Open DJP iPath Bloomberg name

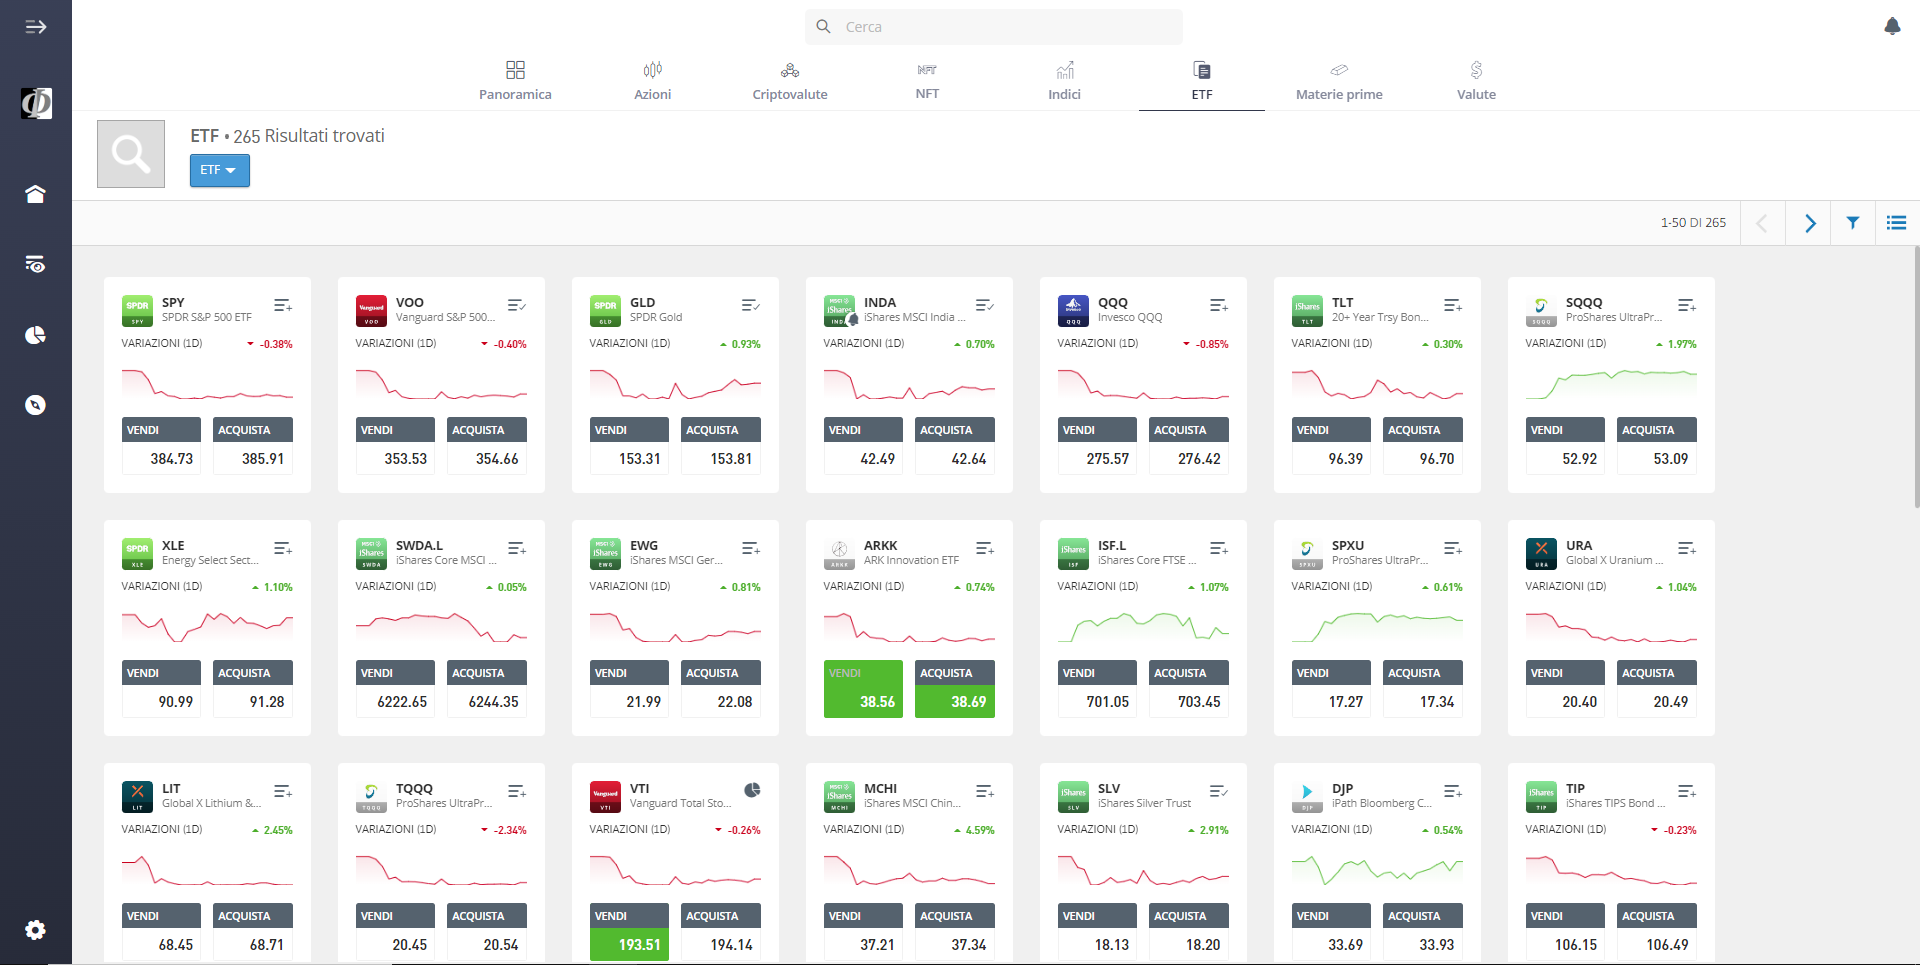coord(1382,803)
